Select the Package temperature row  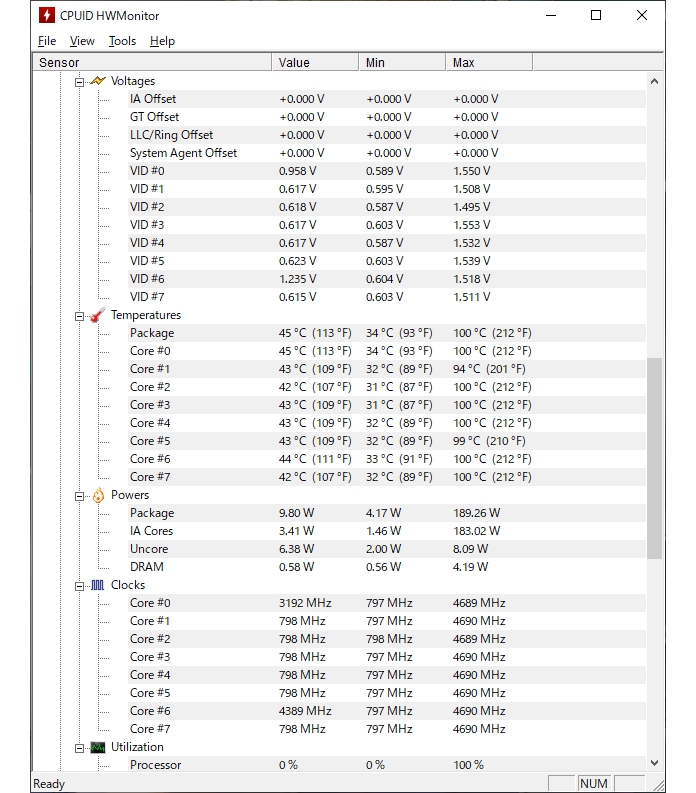(387, 333)
